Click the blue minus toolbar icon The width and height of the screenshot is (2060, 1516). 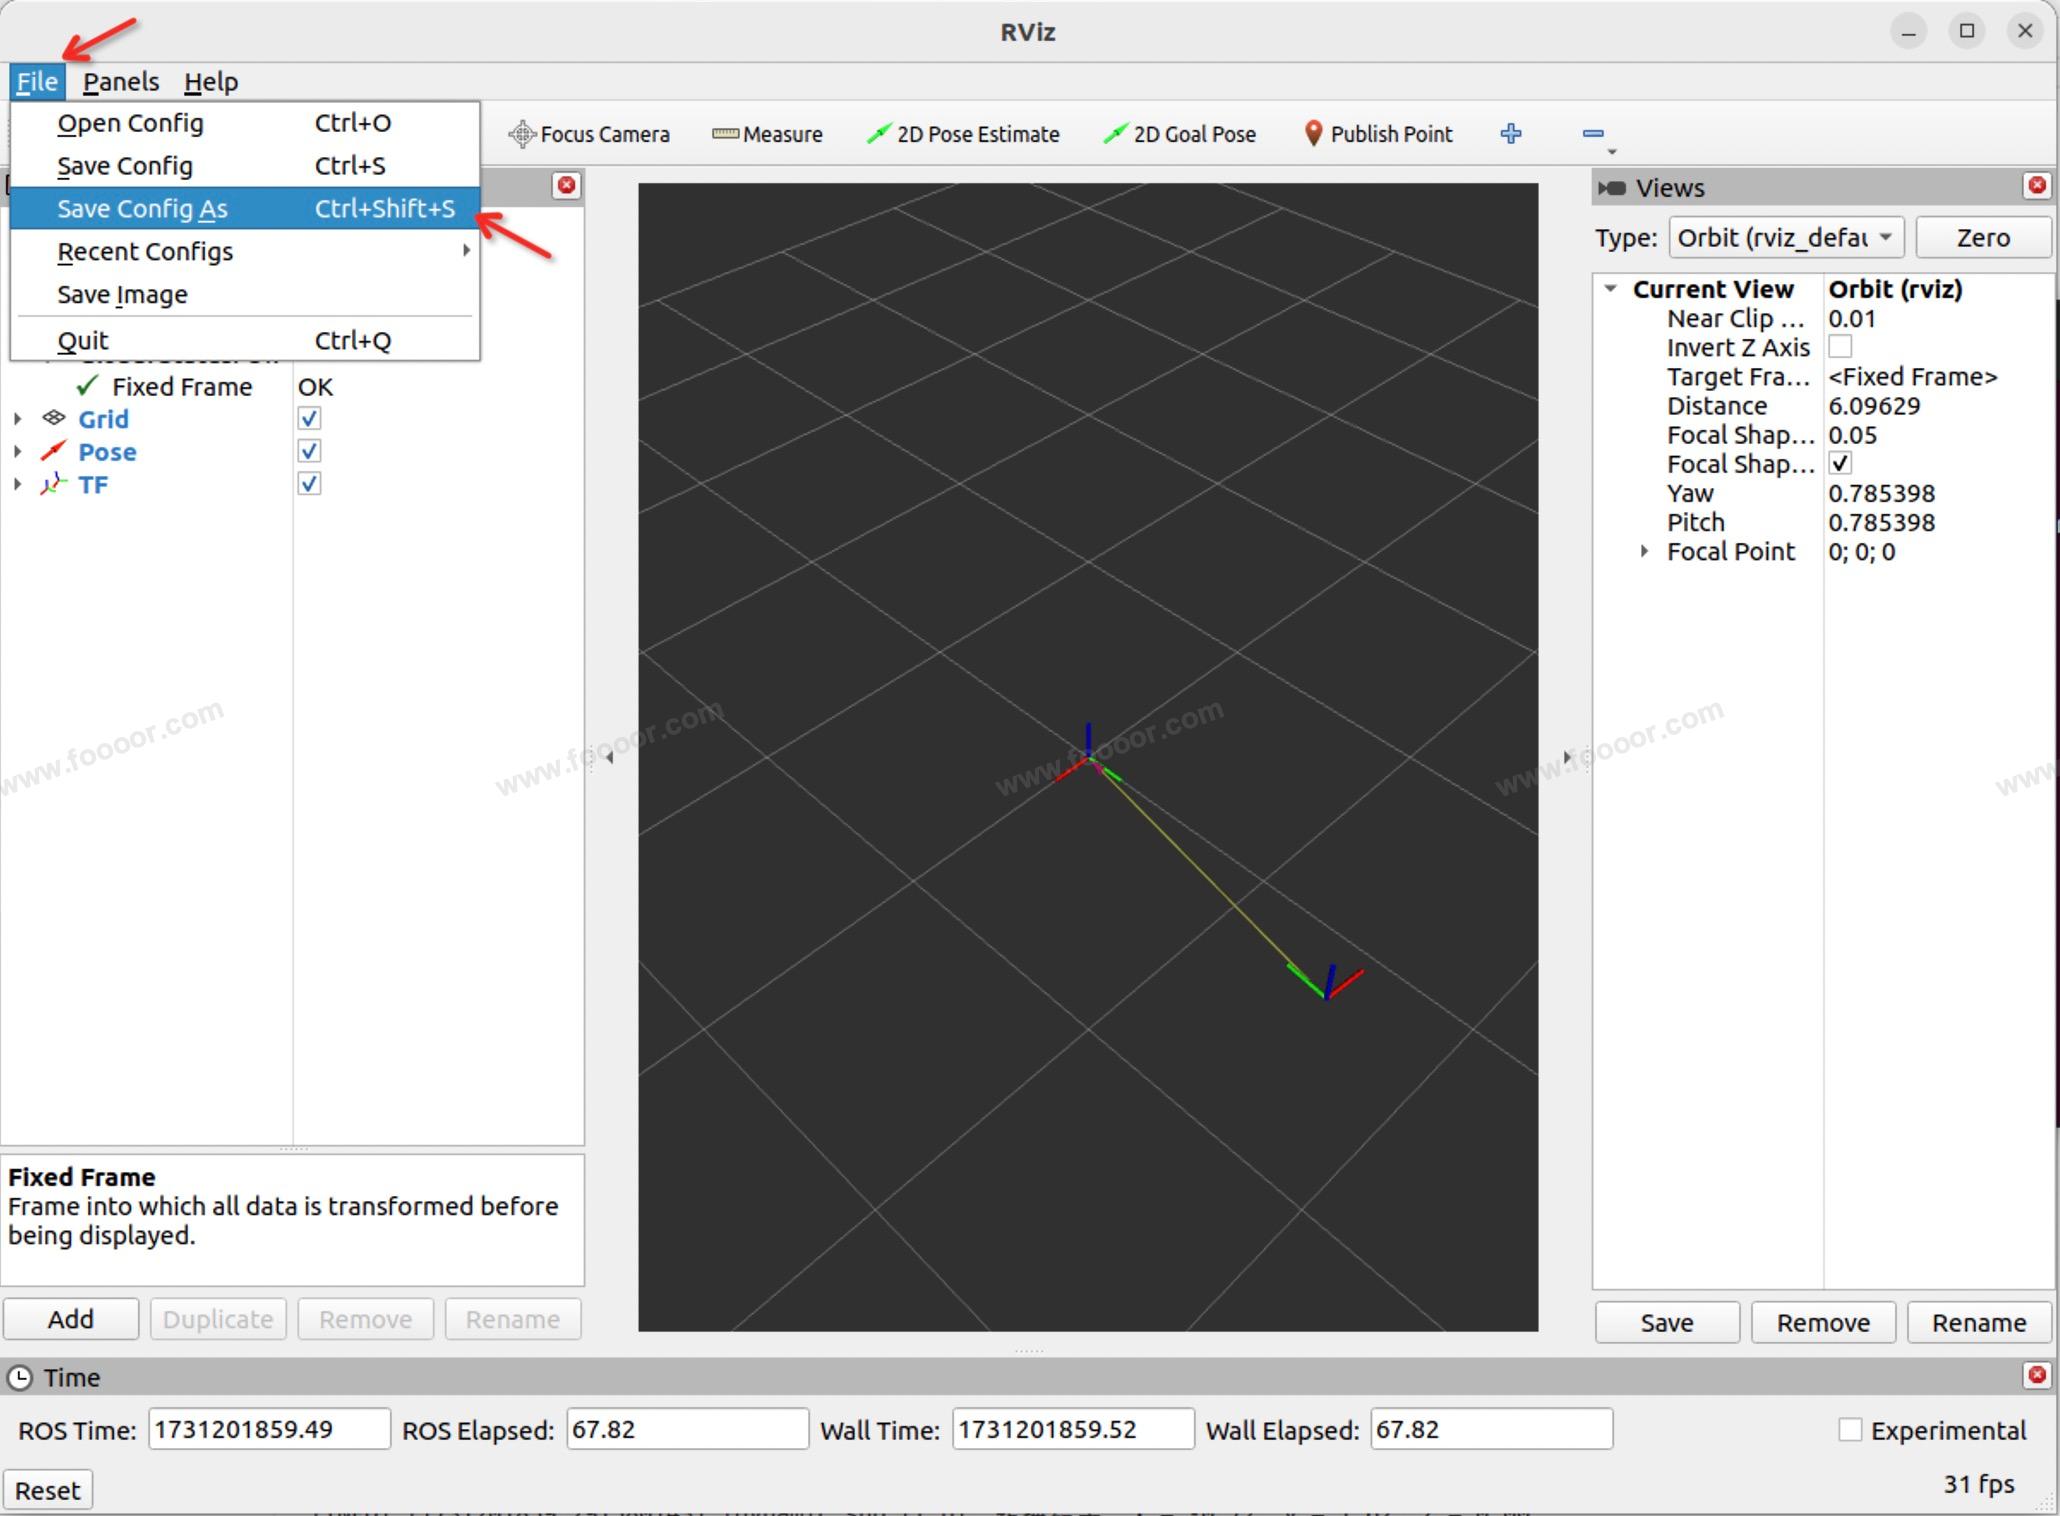(1593, 134)
